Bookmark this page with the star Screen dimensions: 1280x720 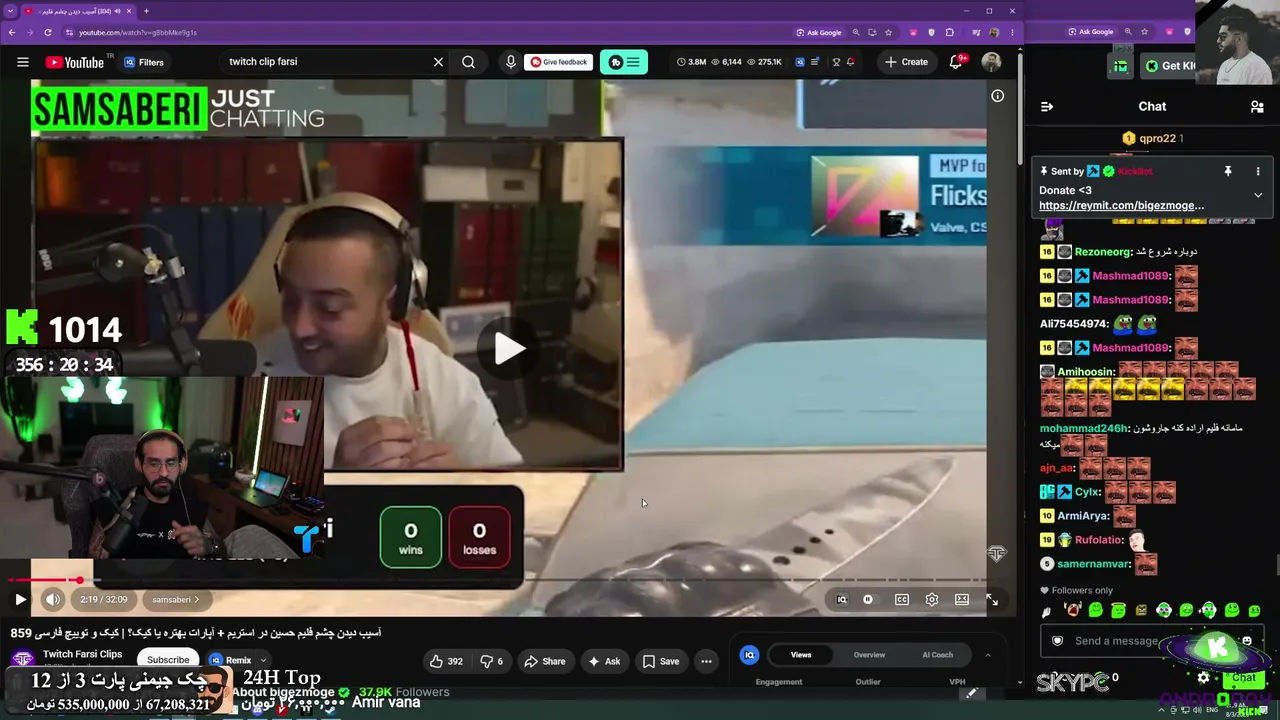888,32
